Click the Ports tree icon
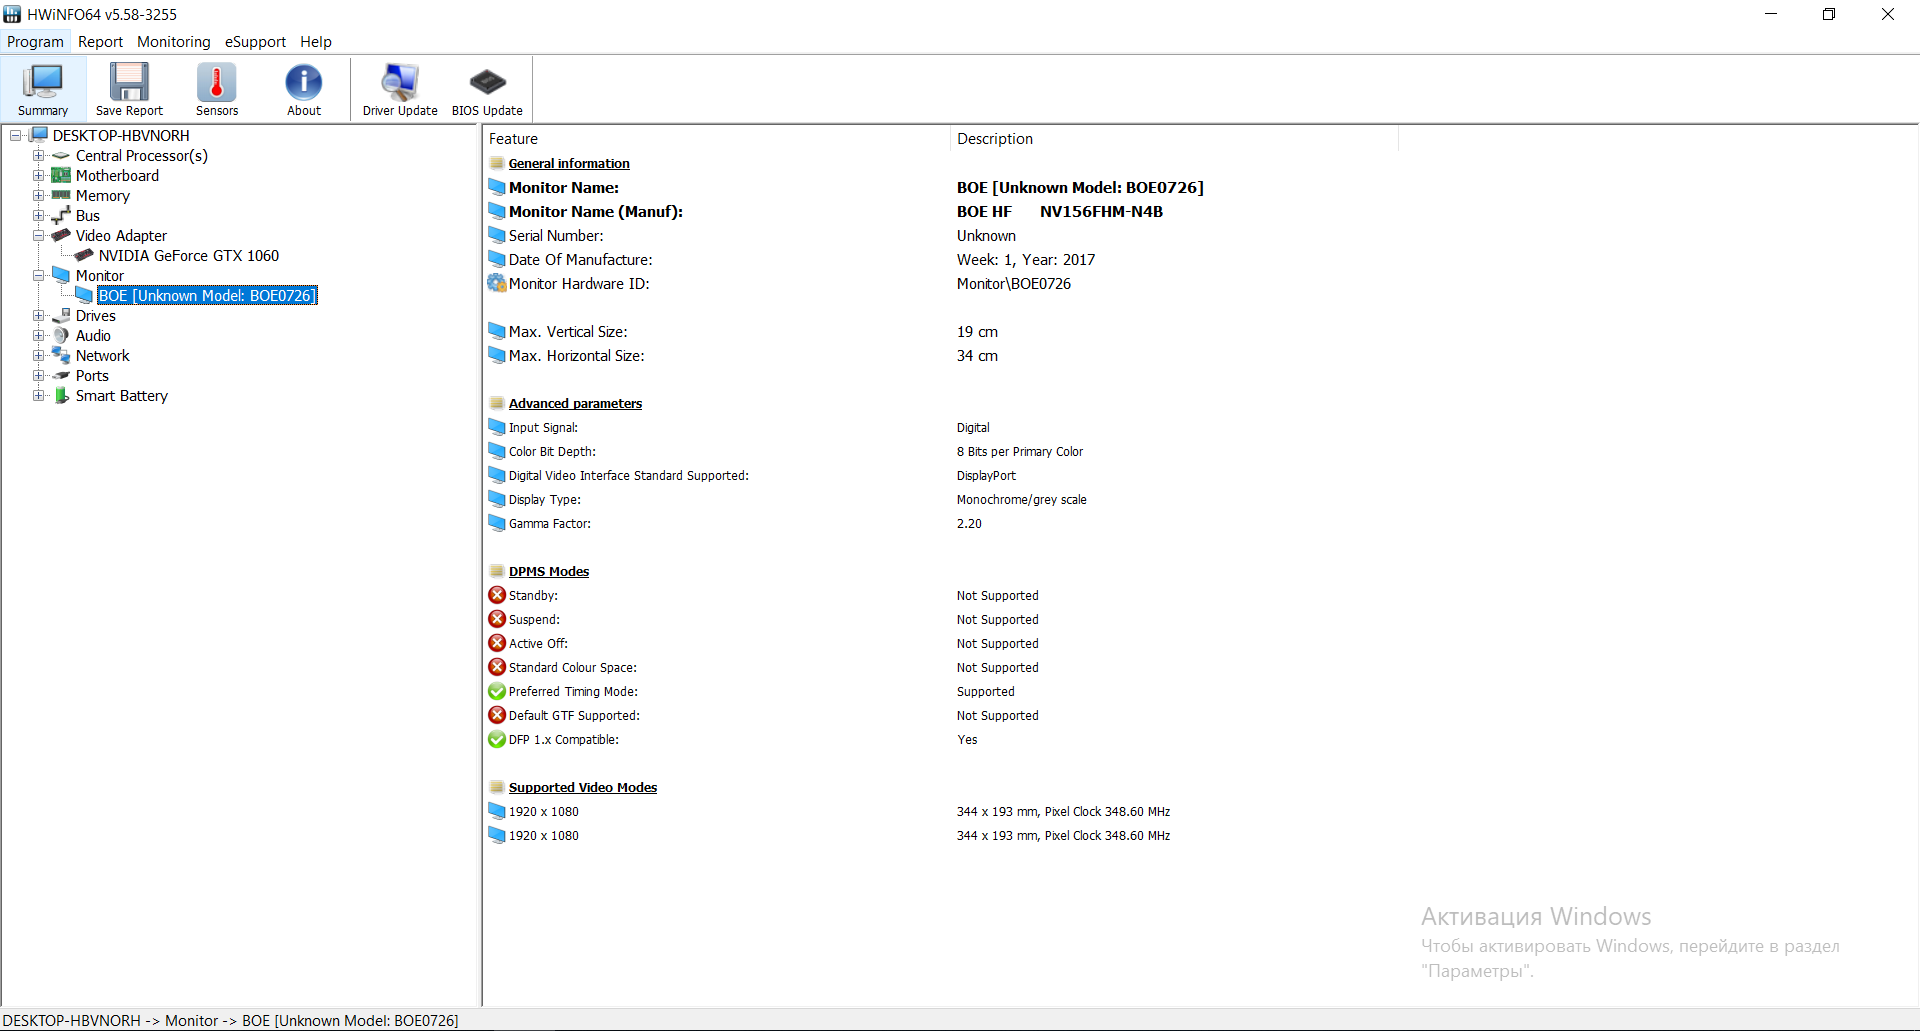 click(x=61, y=376)
